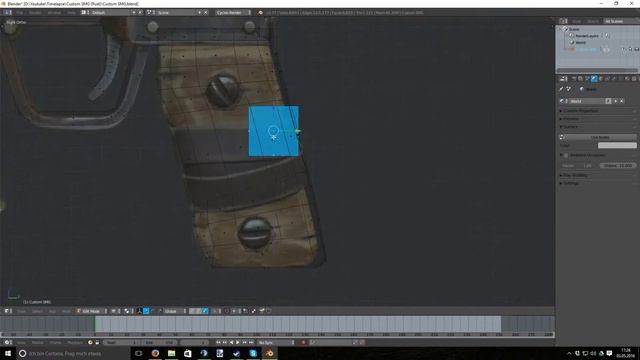
Task: Open the Timeline editor type icon
Action: coord(8,342)
